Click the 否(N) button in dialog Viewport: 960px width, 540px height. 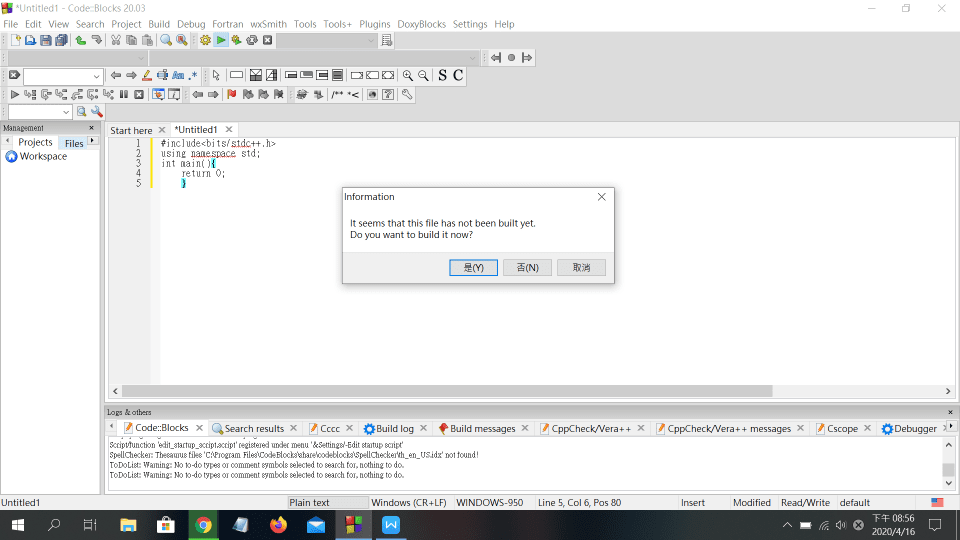click(x=527, y=267)
